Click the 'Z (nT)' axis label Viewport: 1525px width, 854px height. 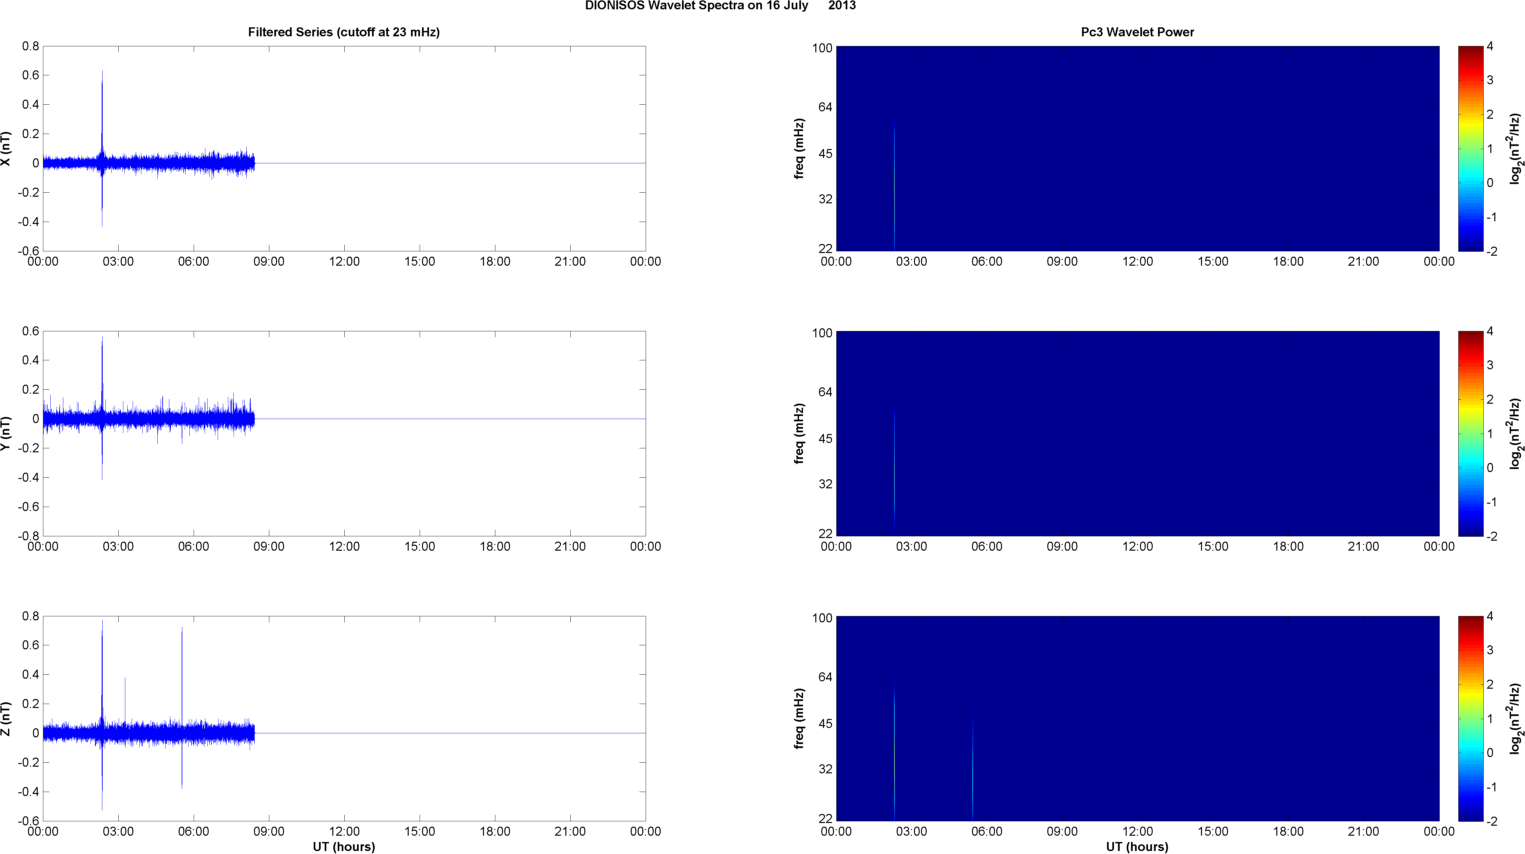point(6,719)
